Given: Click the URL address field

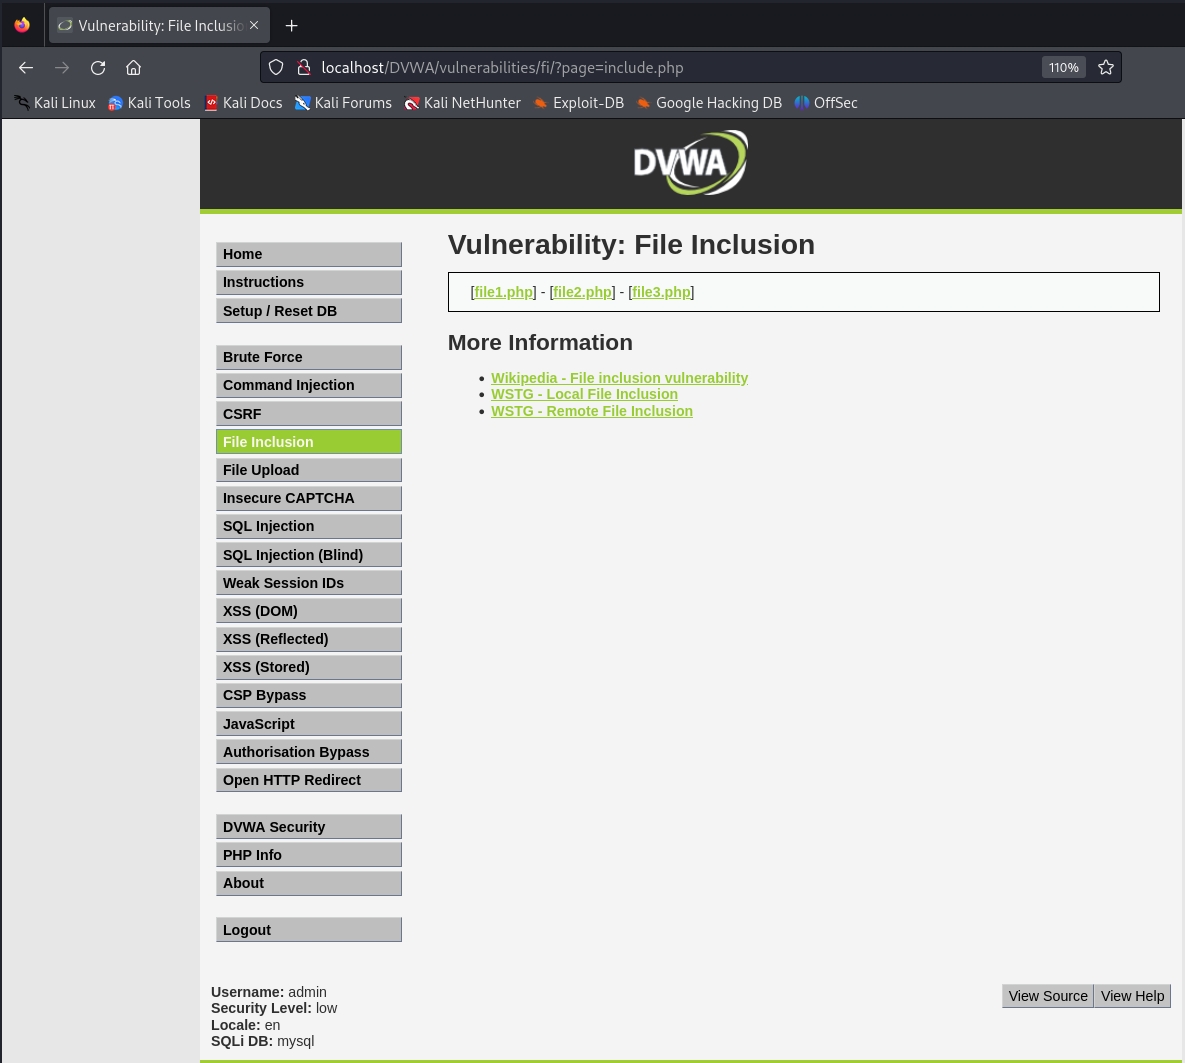Looking at the screenshot, I should tap(660, 67).
